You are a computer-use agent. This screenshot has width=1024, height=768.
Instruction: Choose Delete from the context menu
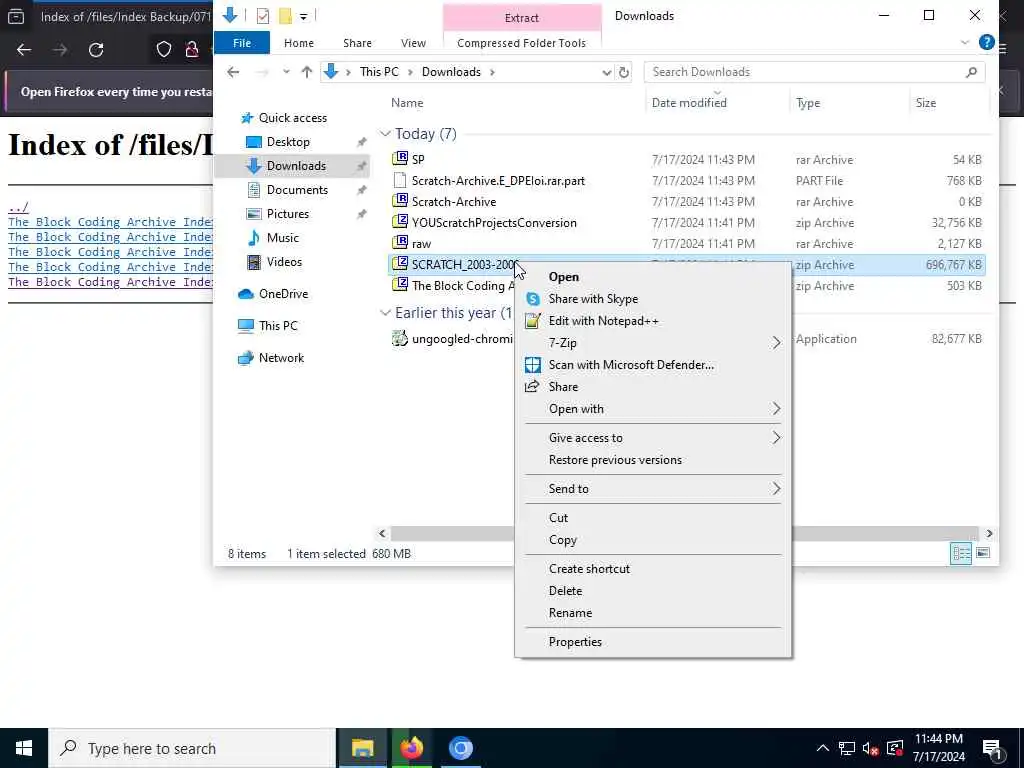click(x=565, y=591)
